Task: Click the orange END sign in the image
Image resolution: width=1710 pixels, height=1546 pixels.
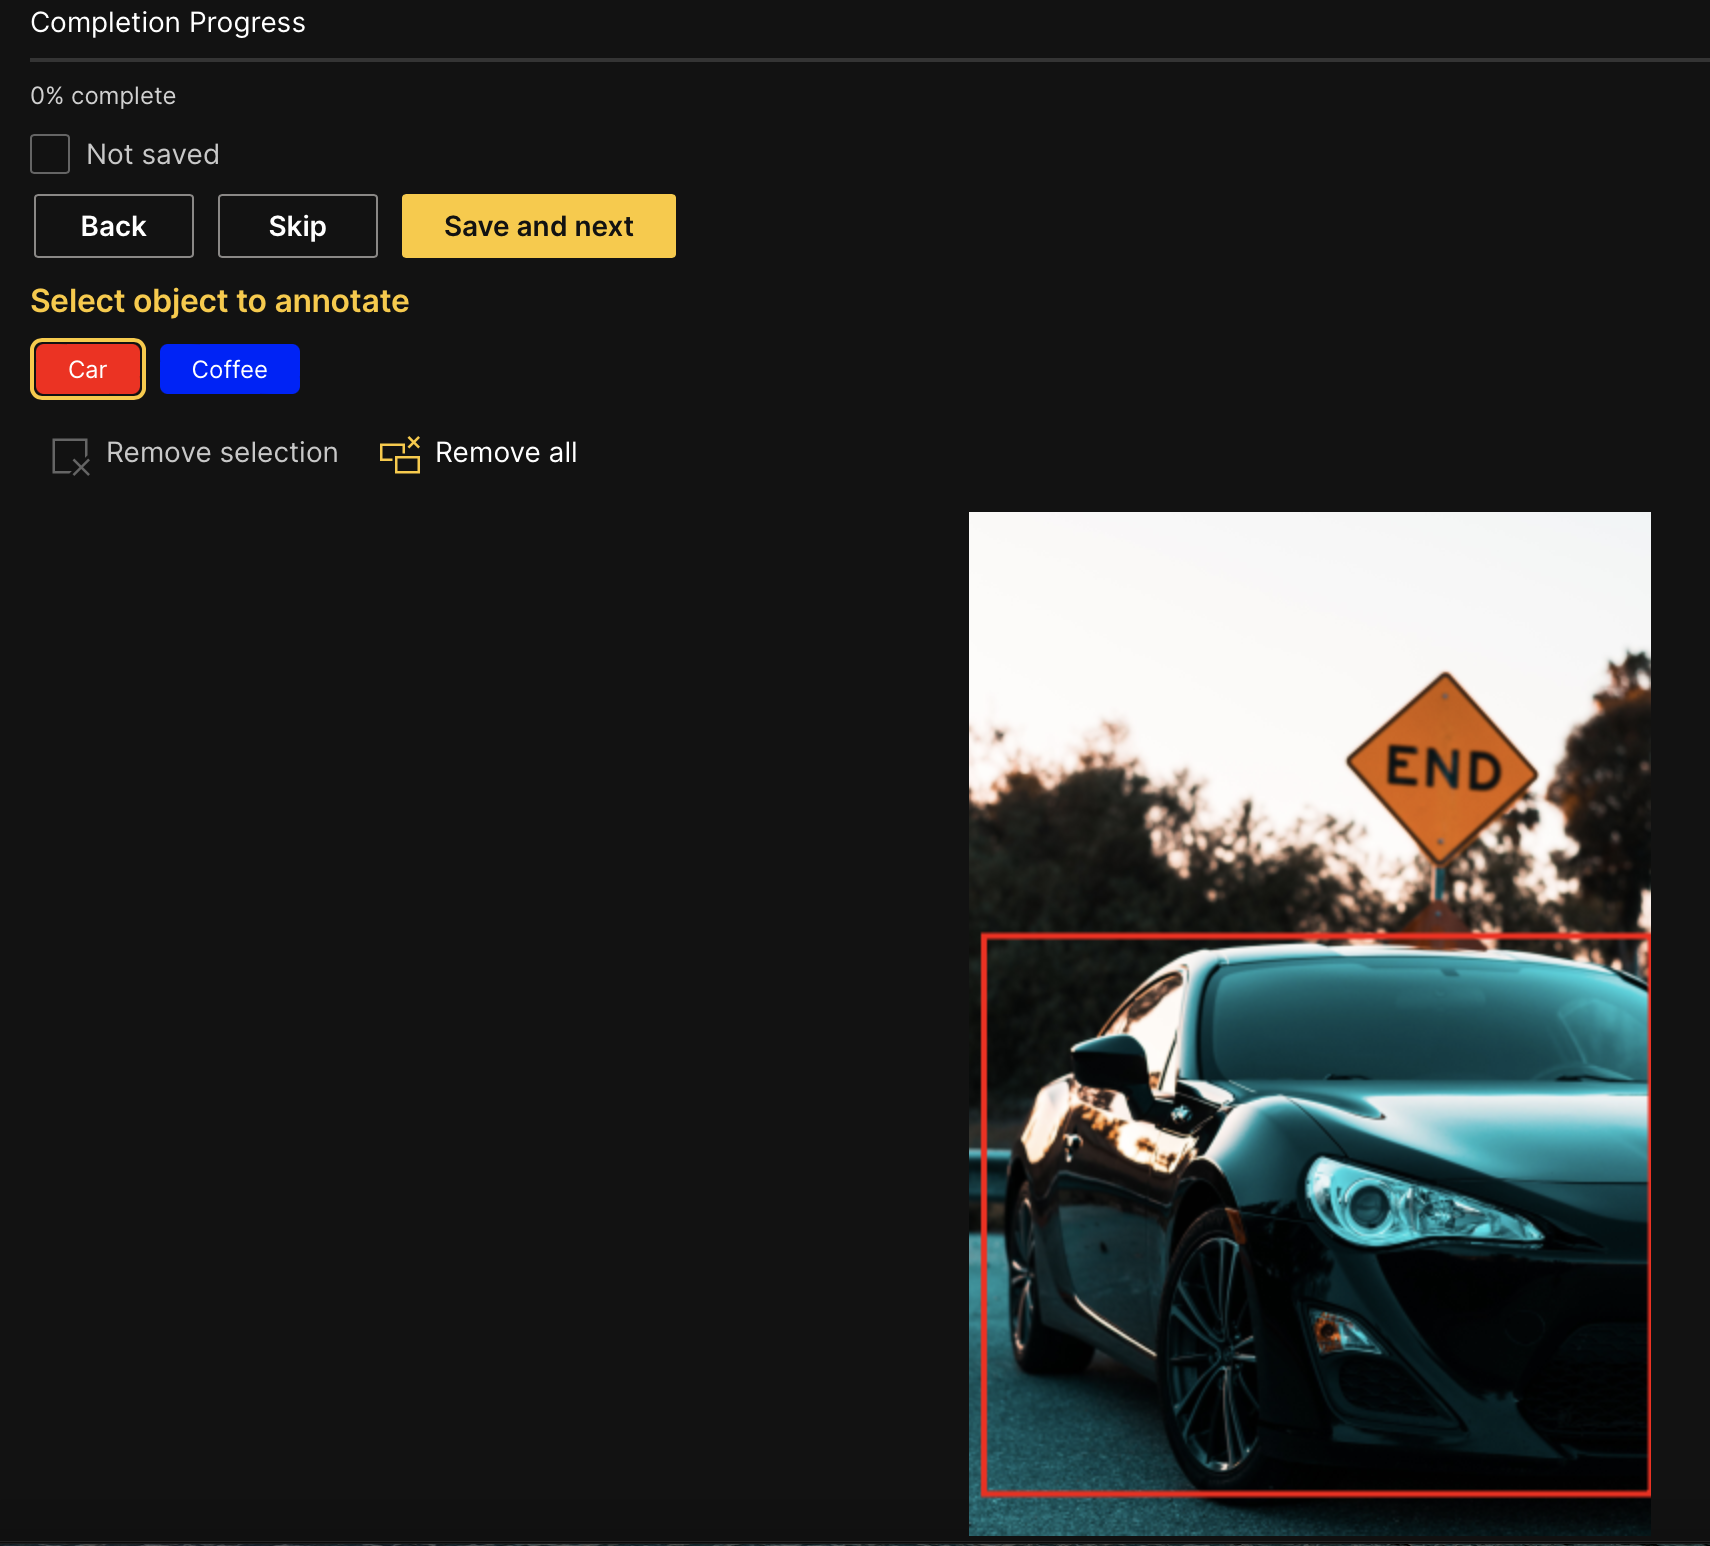Action: pyautogui.click(x=1441, y=768)
